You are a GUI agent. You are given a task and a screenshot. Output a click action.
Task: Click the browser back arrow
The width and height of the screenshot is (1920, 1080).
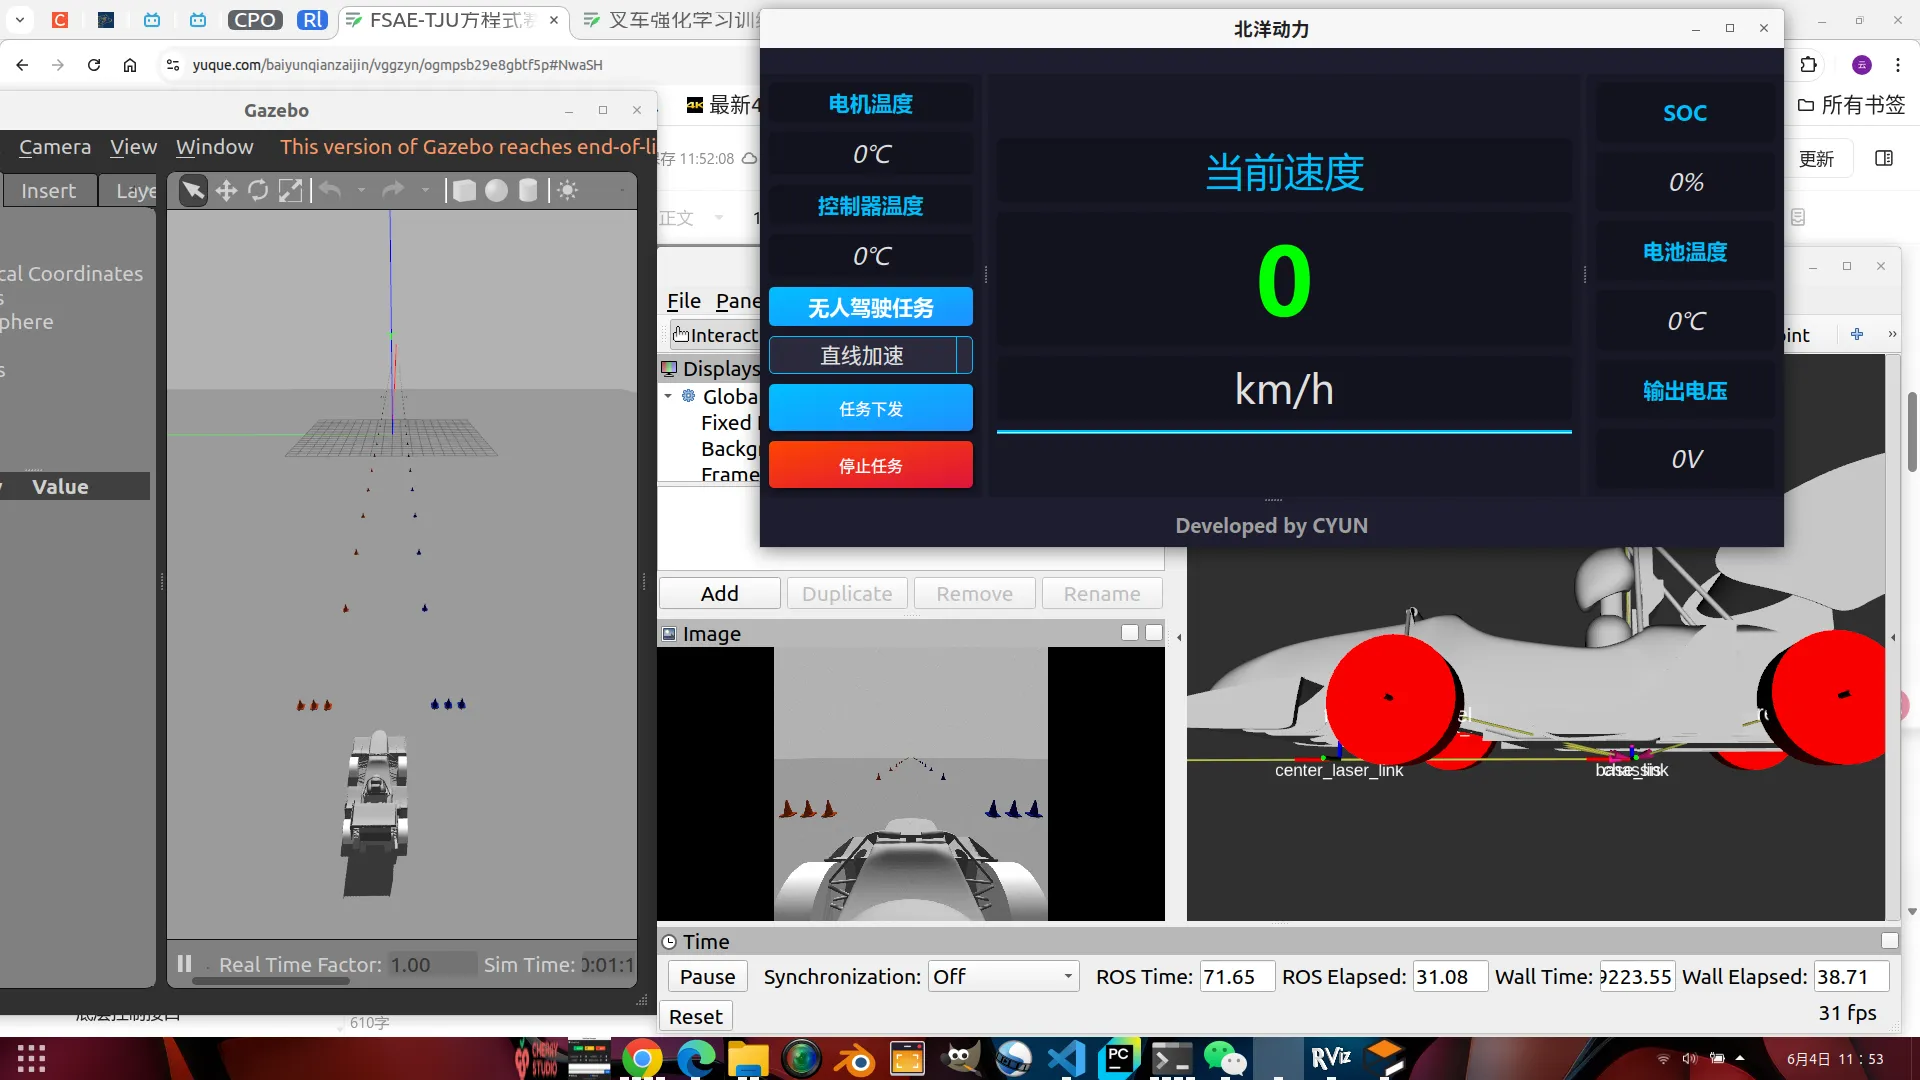pyautogui.click(x=22, y=65)
